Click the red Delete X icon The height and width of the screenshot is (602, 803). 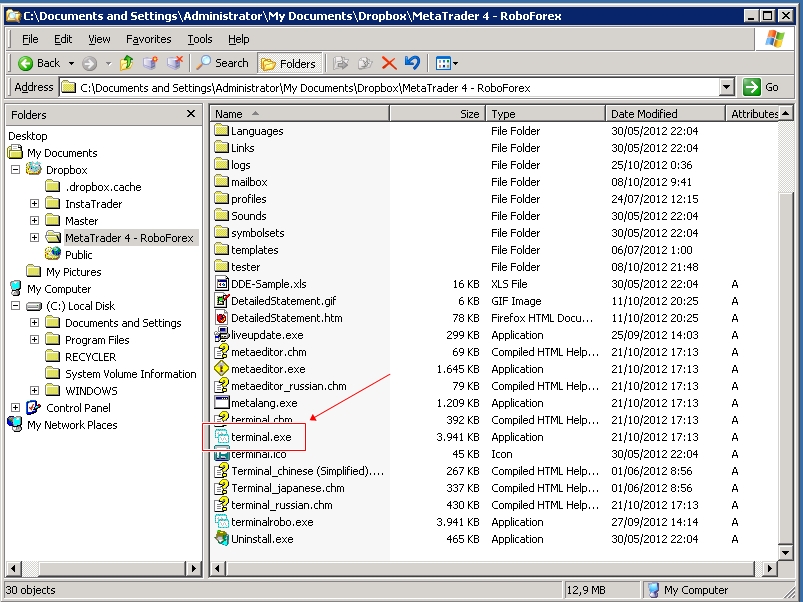[x=389, y=63]
